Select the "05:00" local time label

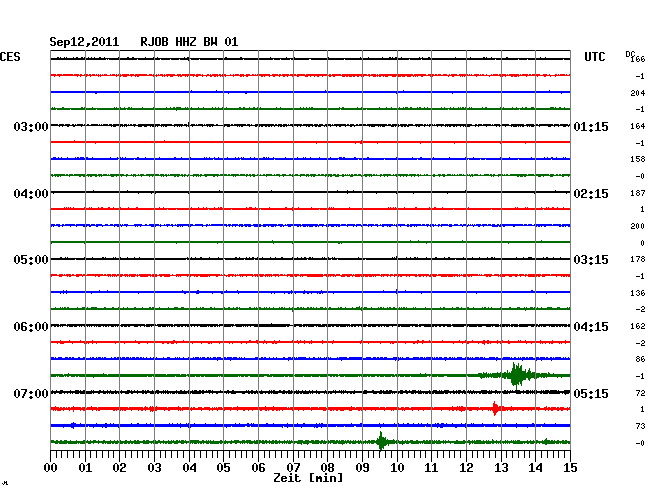point(31,260)
